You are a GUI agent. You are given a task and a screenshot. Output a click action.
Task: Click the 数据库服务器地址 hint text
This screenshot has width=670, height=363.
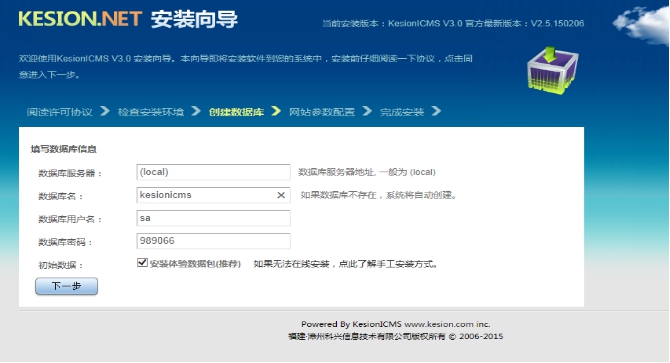(367, 172)
